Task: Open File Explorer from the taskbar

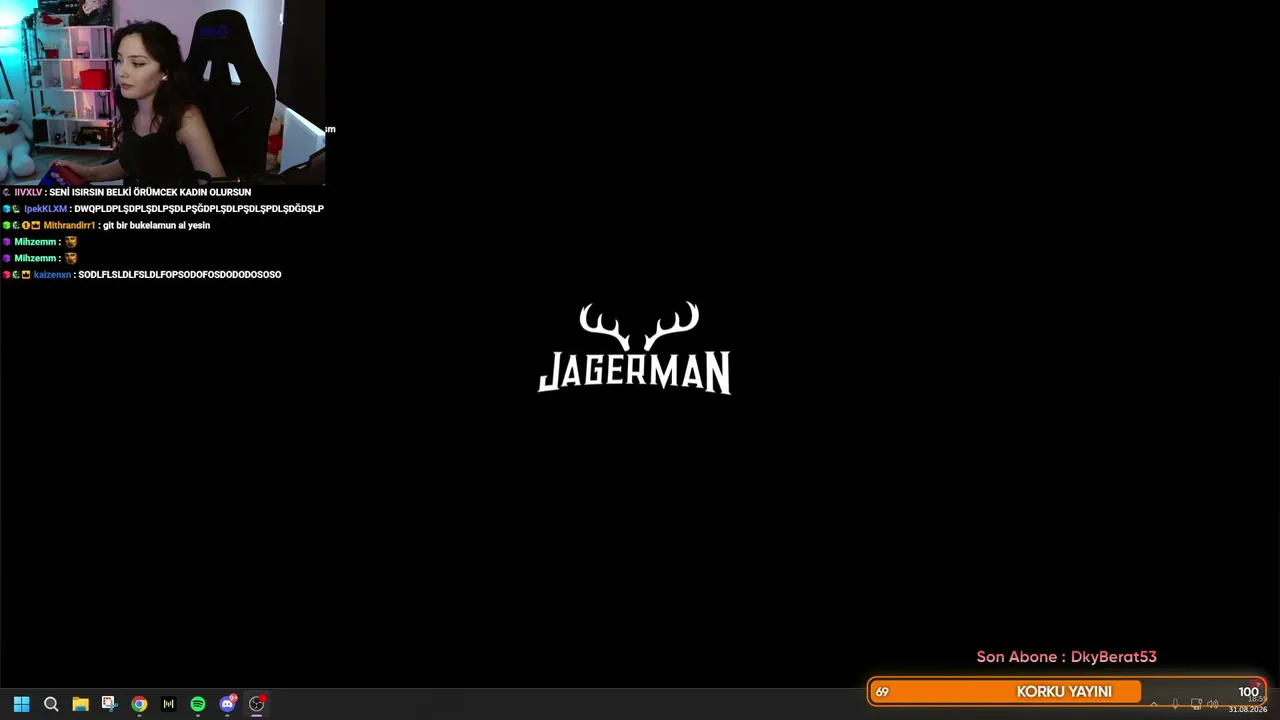Action: 80,704
